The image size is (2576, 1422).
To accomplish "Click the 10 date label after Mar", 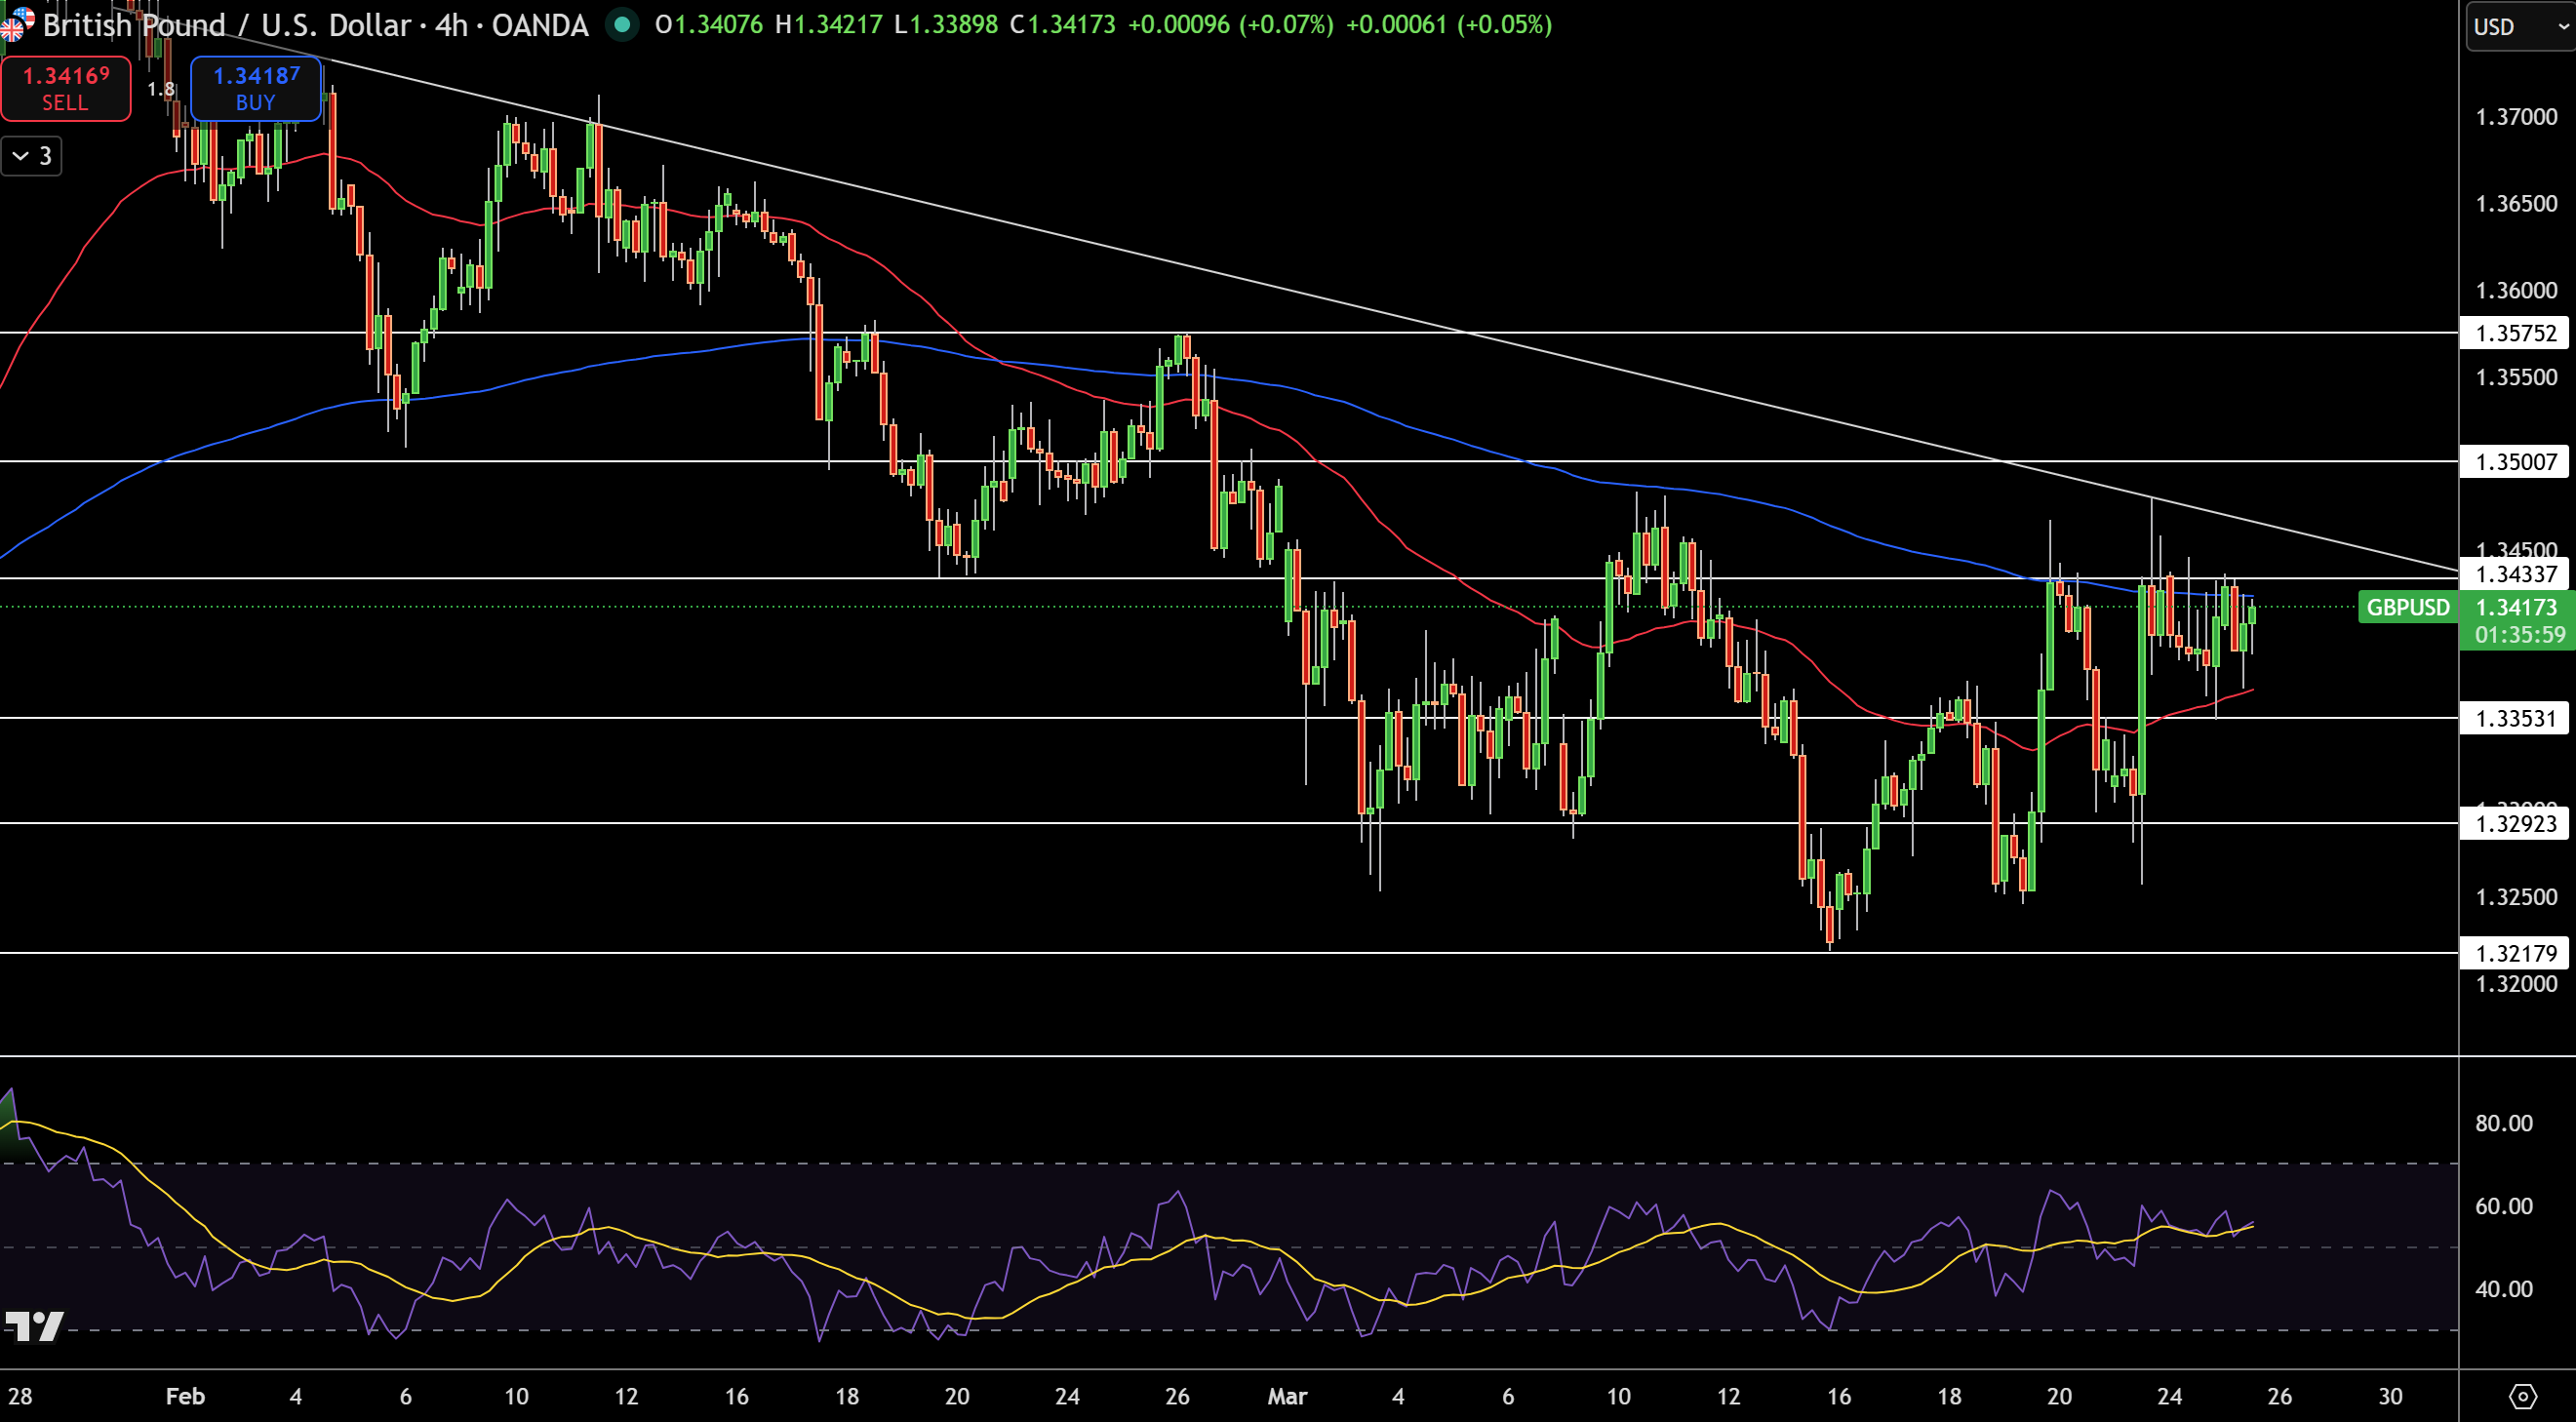I will pyautogui.click(x=1618, y=1396).
